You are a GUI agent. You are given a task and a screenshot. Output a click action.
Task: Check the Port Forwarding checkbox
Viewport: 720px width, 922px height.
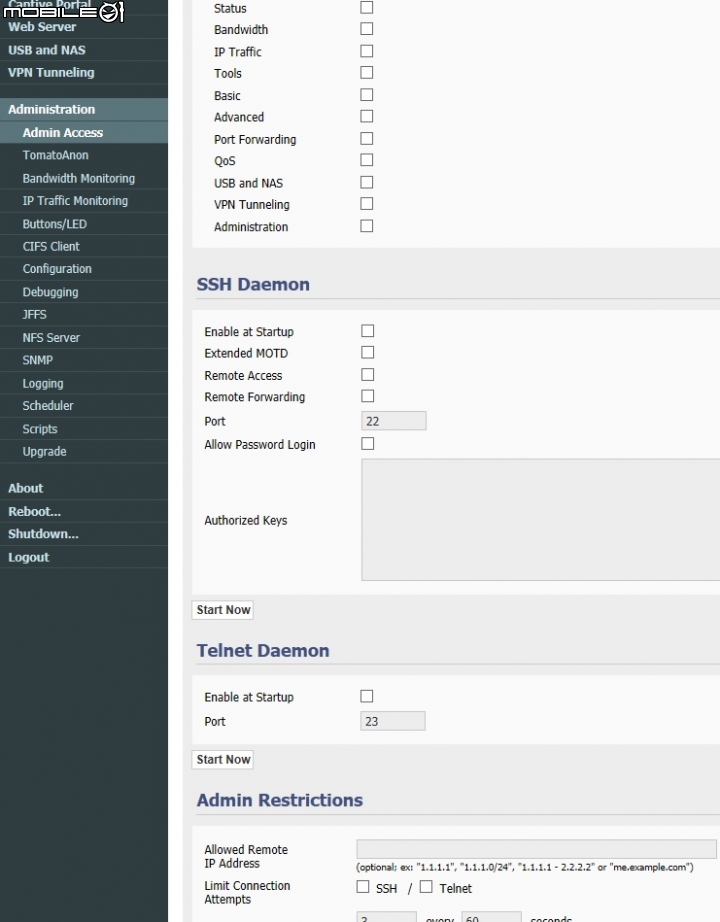point(367,139)
